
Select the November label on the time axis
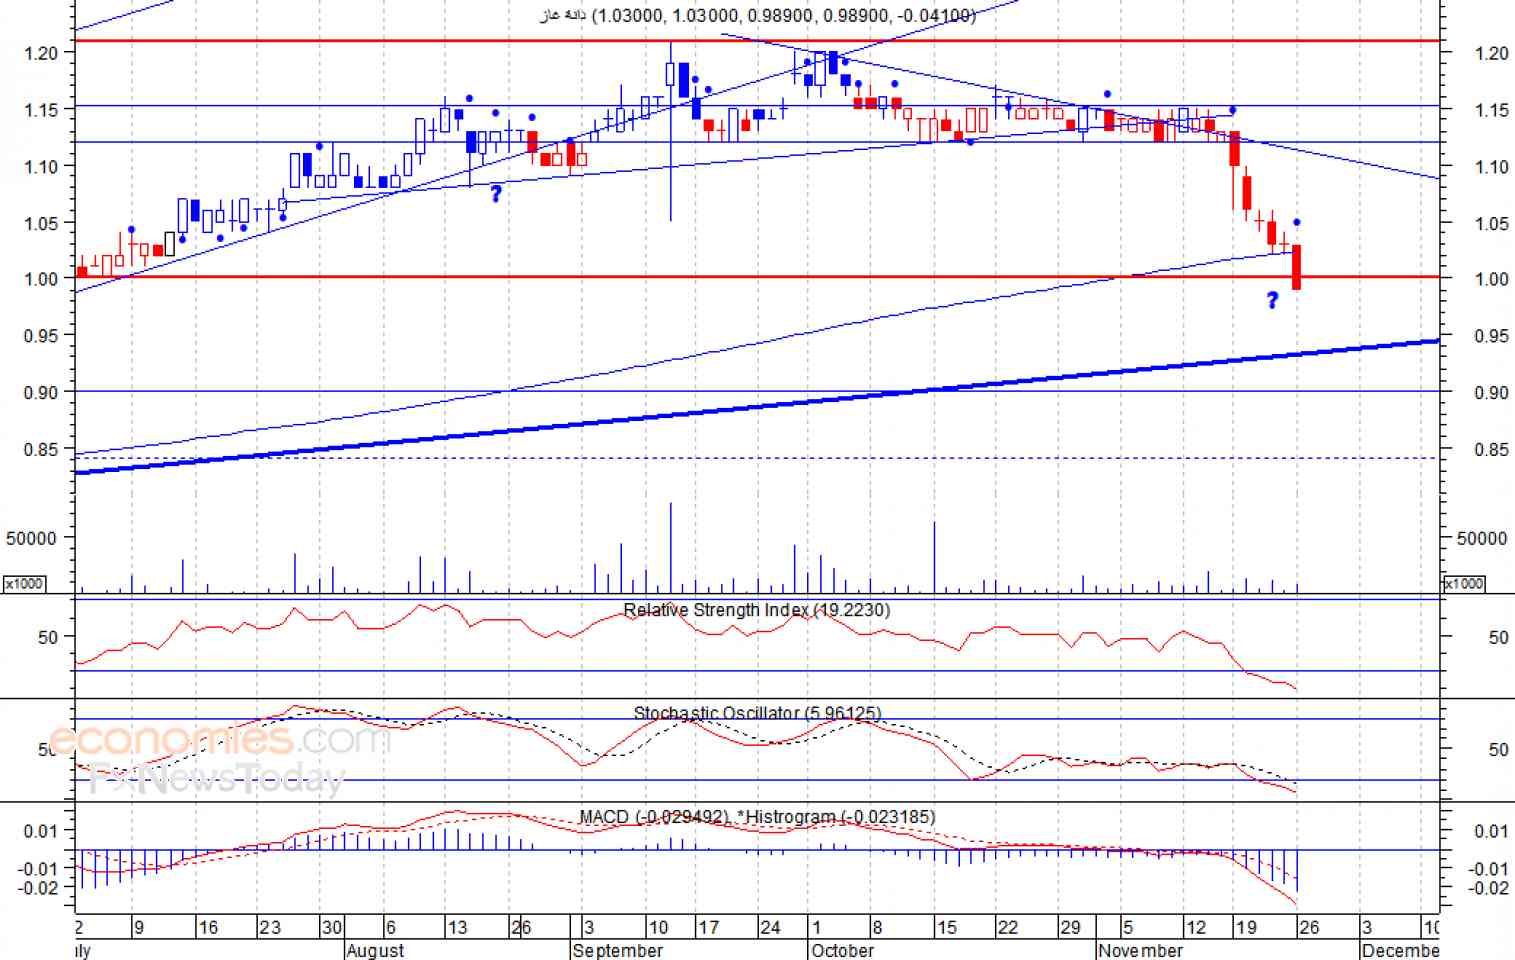click(1139, 950)
